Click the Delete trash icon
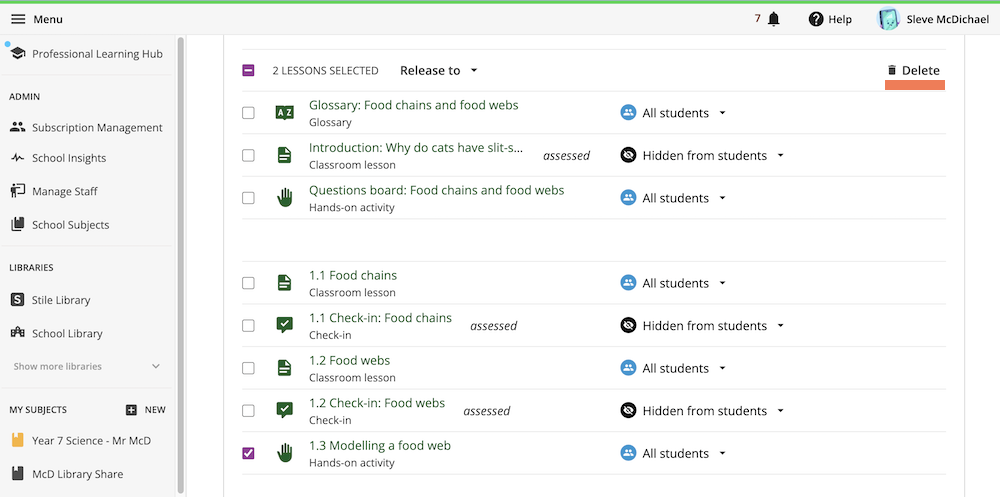 coord(892,70)
